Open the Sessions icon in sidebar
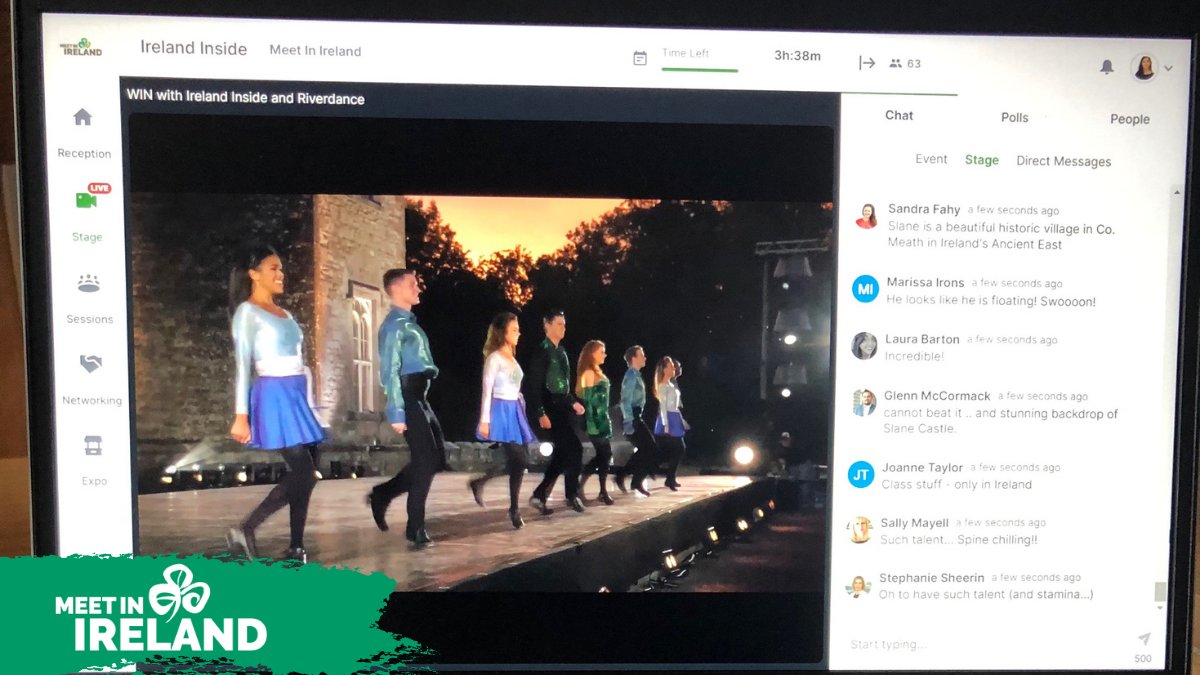This screenshot has width=1200, height=675. pos(89,283)
